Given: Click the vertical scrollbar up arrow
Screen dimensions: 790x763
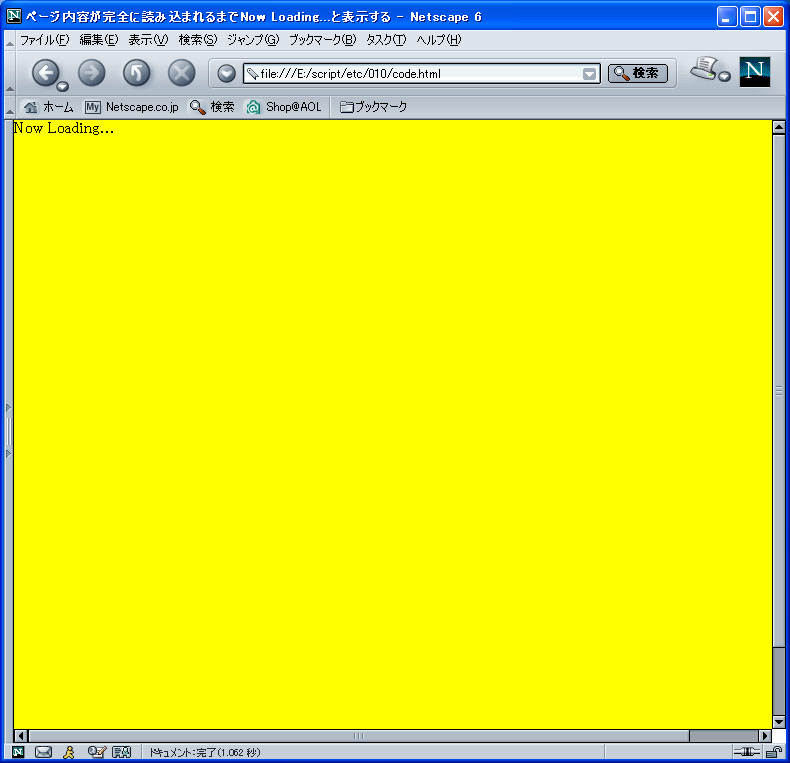Looking at the screenshot, I should (778, 127).
